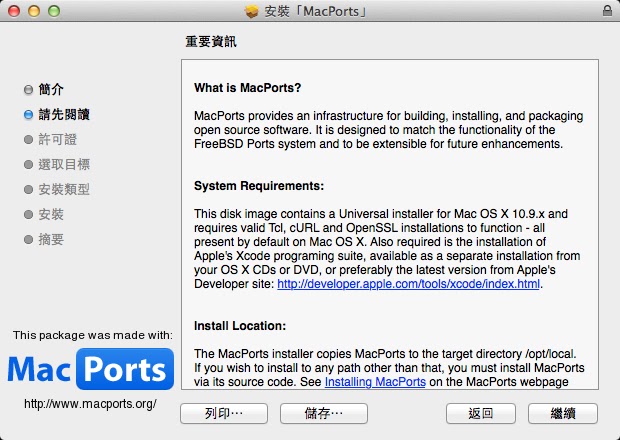Click the 'What is MacPorts?' heading
620x440 pixels.
pos(248,87)
